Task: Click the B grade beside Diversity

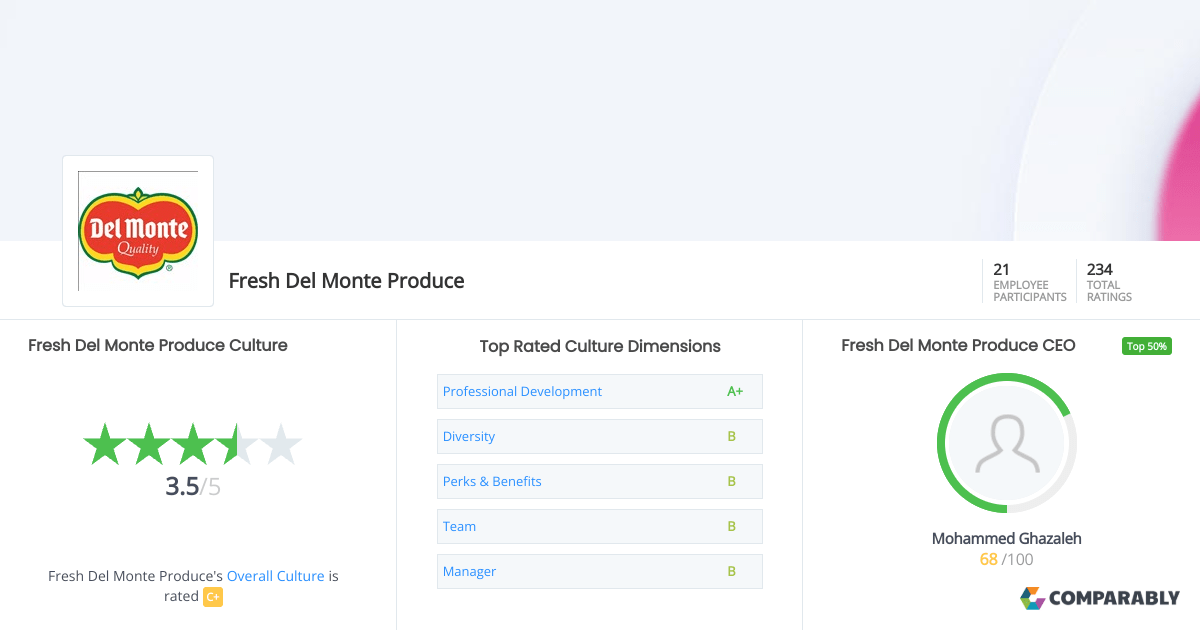Action: click(x=732, y=436)
